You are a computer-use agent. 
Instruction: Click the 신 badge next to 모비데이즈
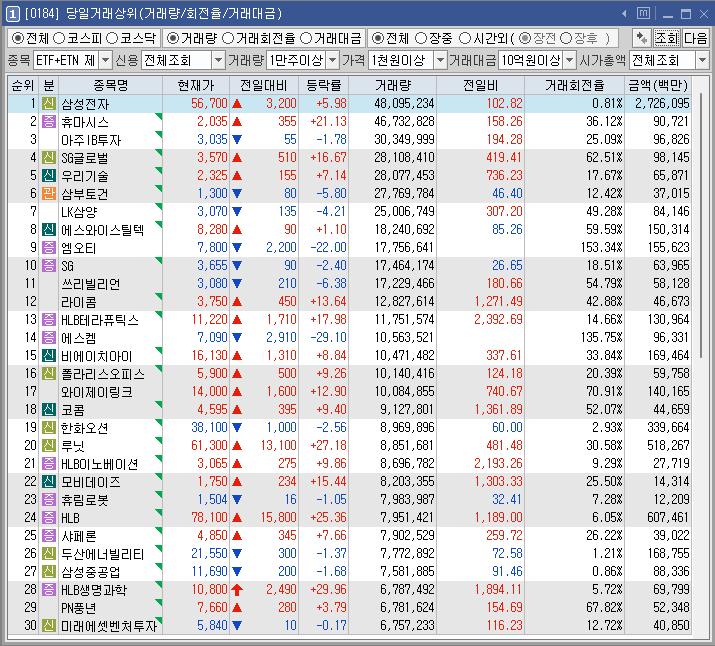tap(49, 481)
